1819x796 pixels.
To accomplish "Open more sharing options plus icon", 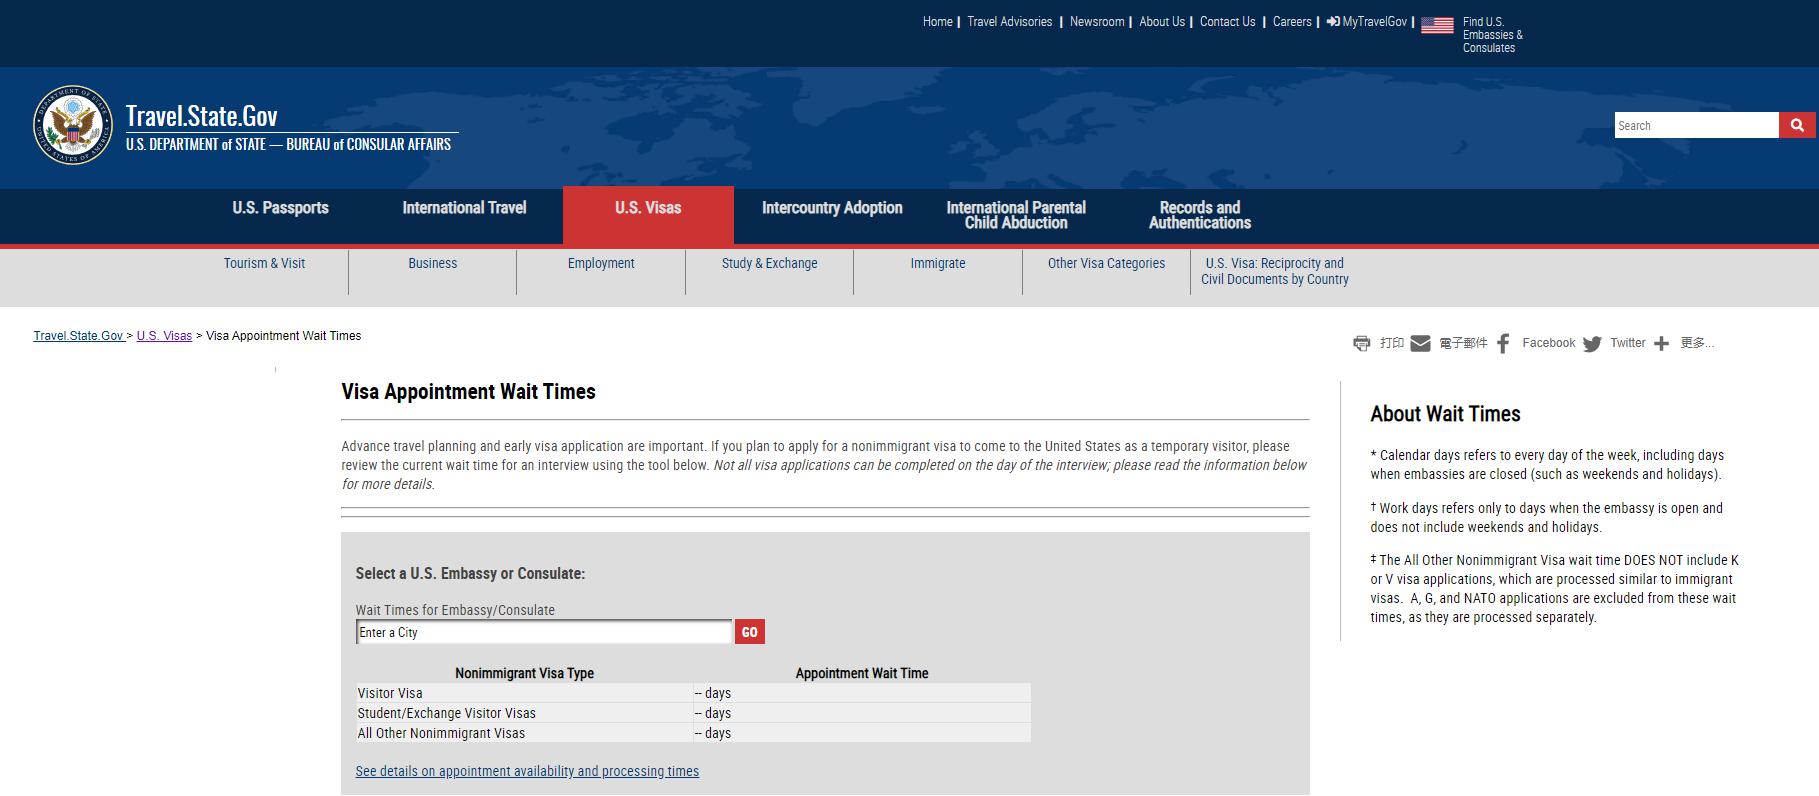I will pyautogui.click(x=1661, y=344).
